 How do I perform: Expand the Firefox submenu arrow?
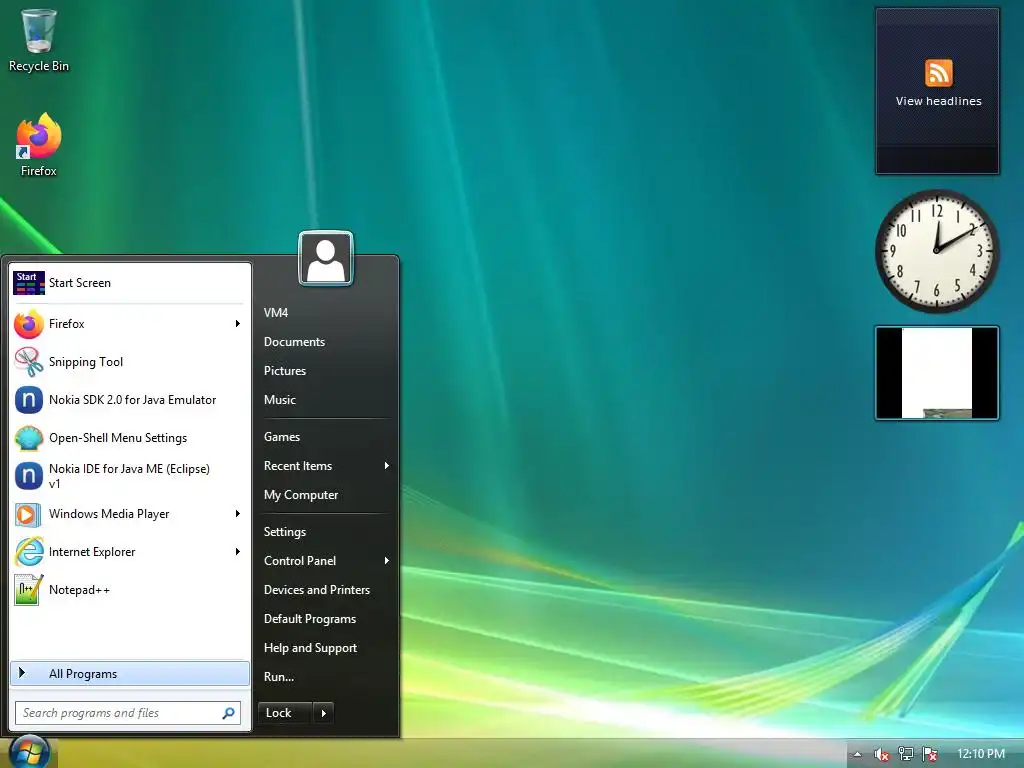238,324
